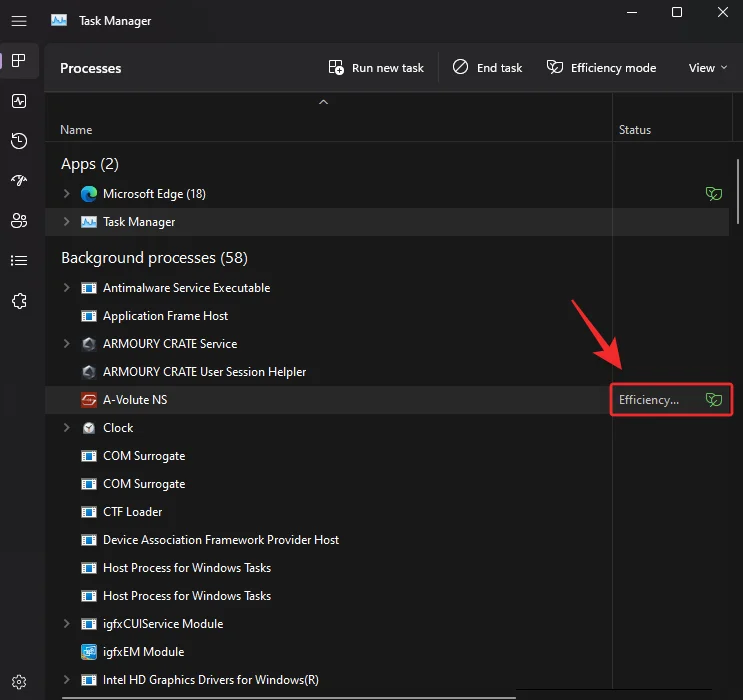Click the efficiency leaf icon on Microsoft Edge row
Viewport: 743px width, 700px height.
714,193
